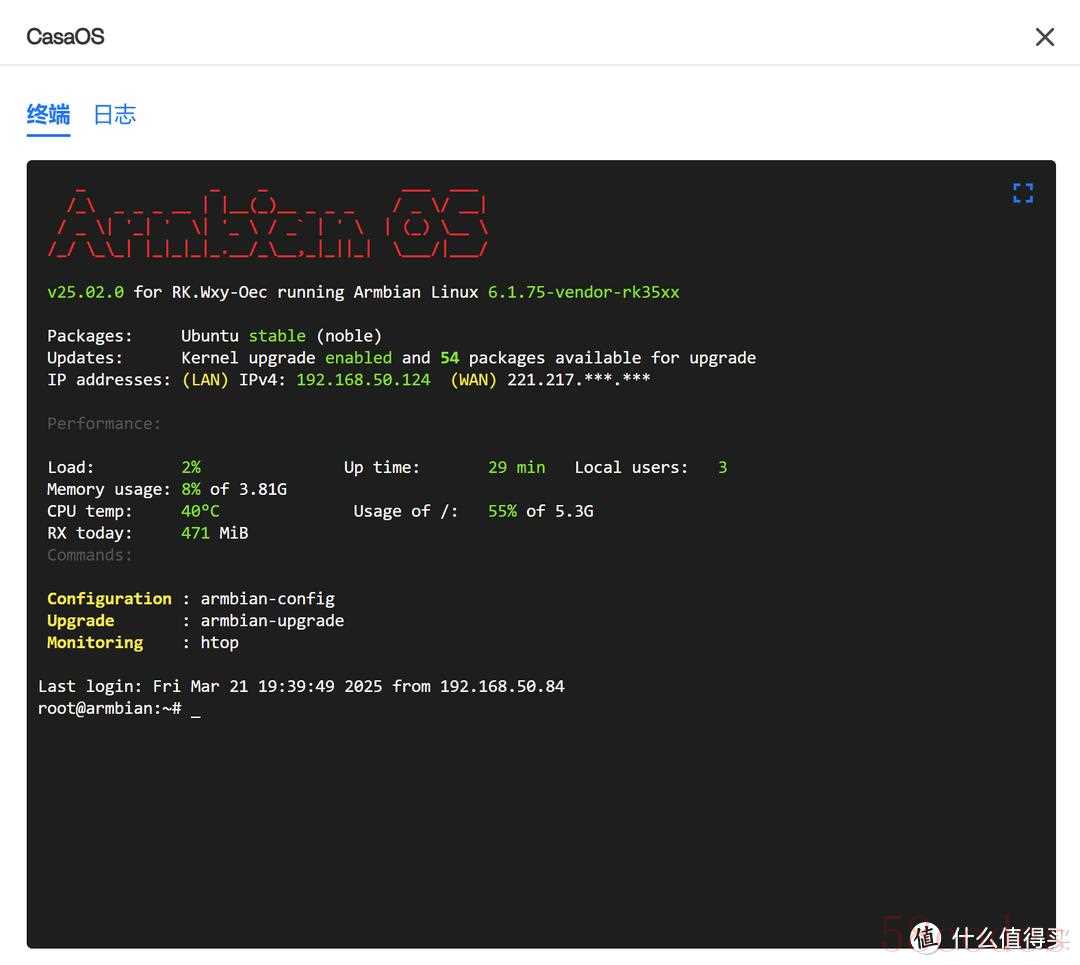Click the htop command text

point(220,643)
